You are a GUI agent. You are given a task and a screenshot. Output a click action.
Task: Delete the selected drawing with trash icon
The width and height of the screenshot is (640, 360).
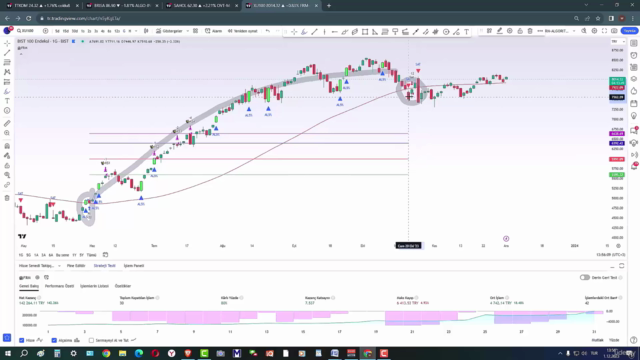[x=530, y=31]
